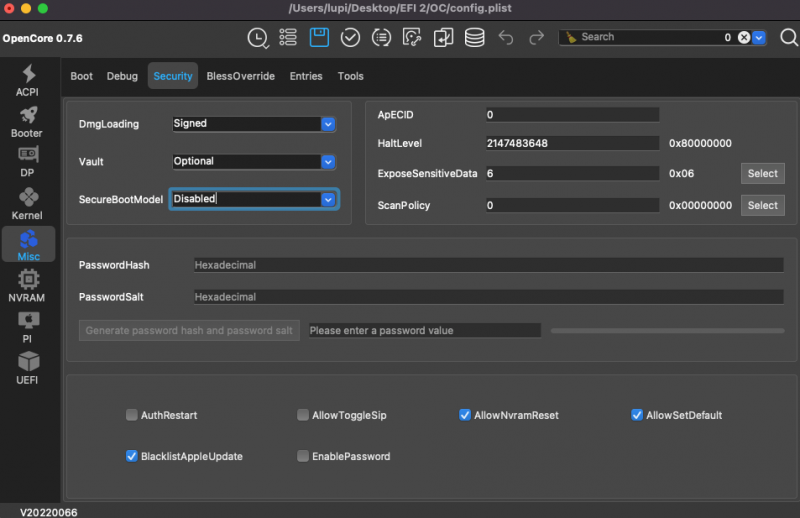This screenshot has height=518, width=800.
Task: Click Select button beside ExposeSensitiveData
Action: point(762,173)
